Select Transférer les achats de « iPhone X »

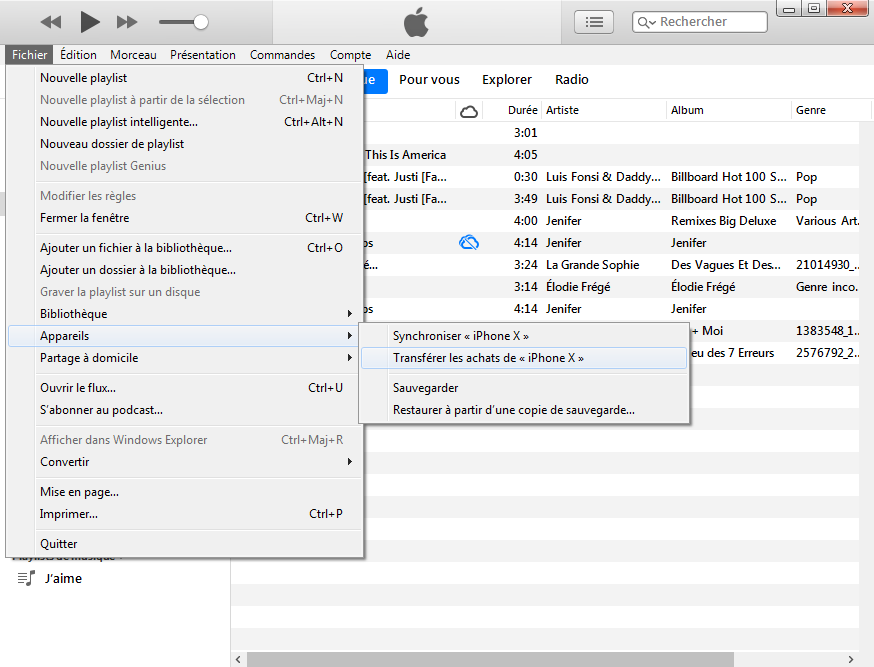click(x=524, y=358)
